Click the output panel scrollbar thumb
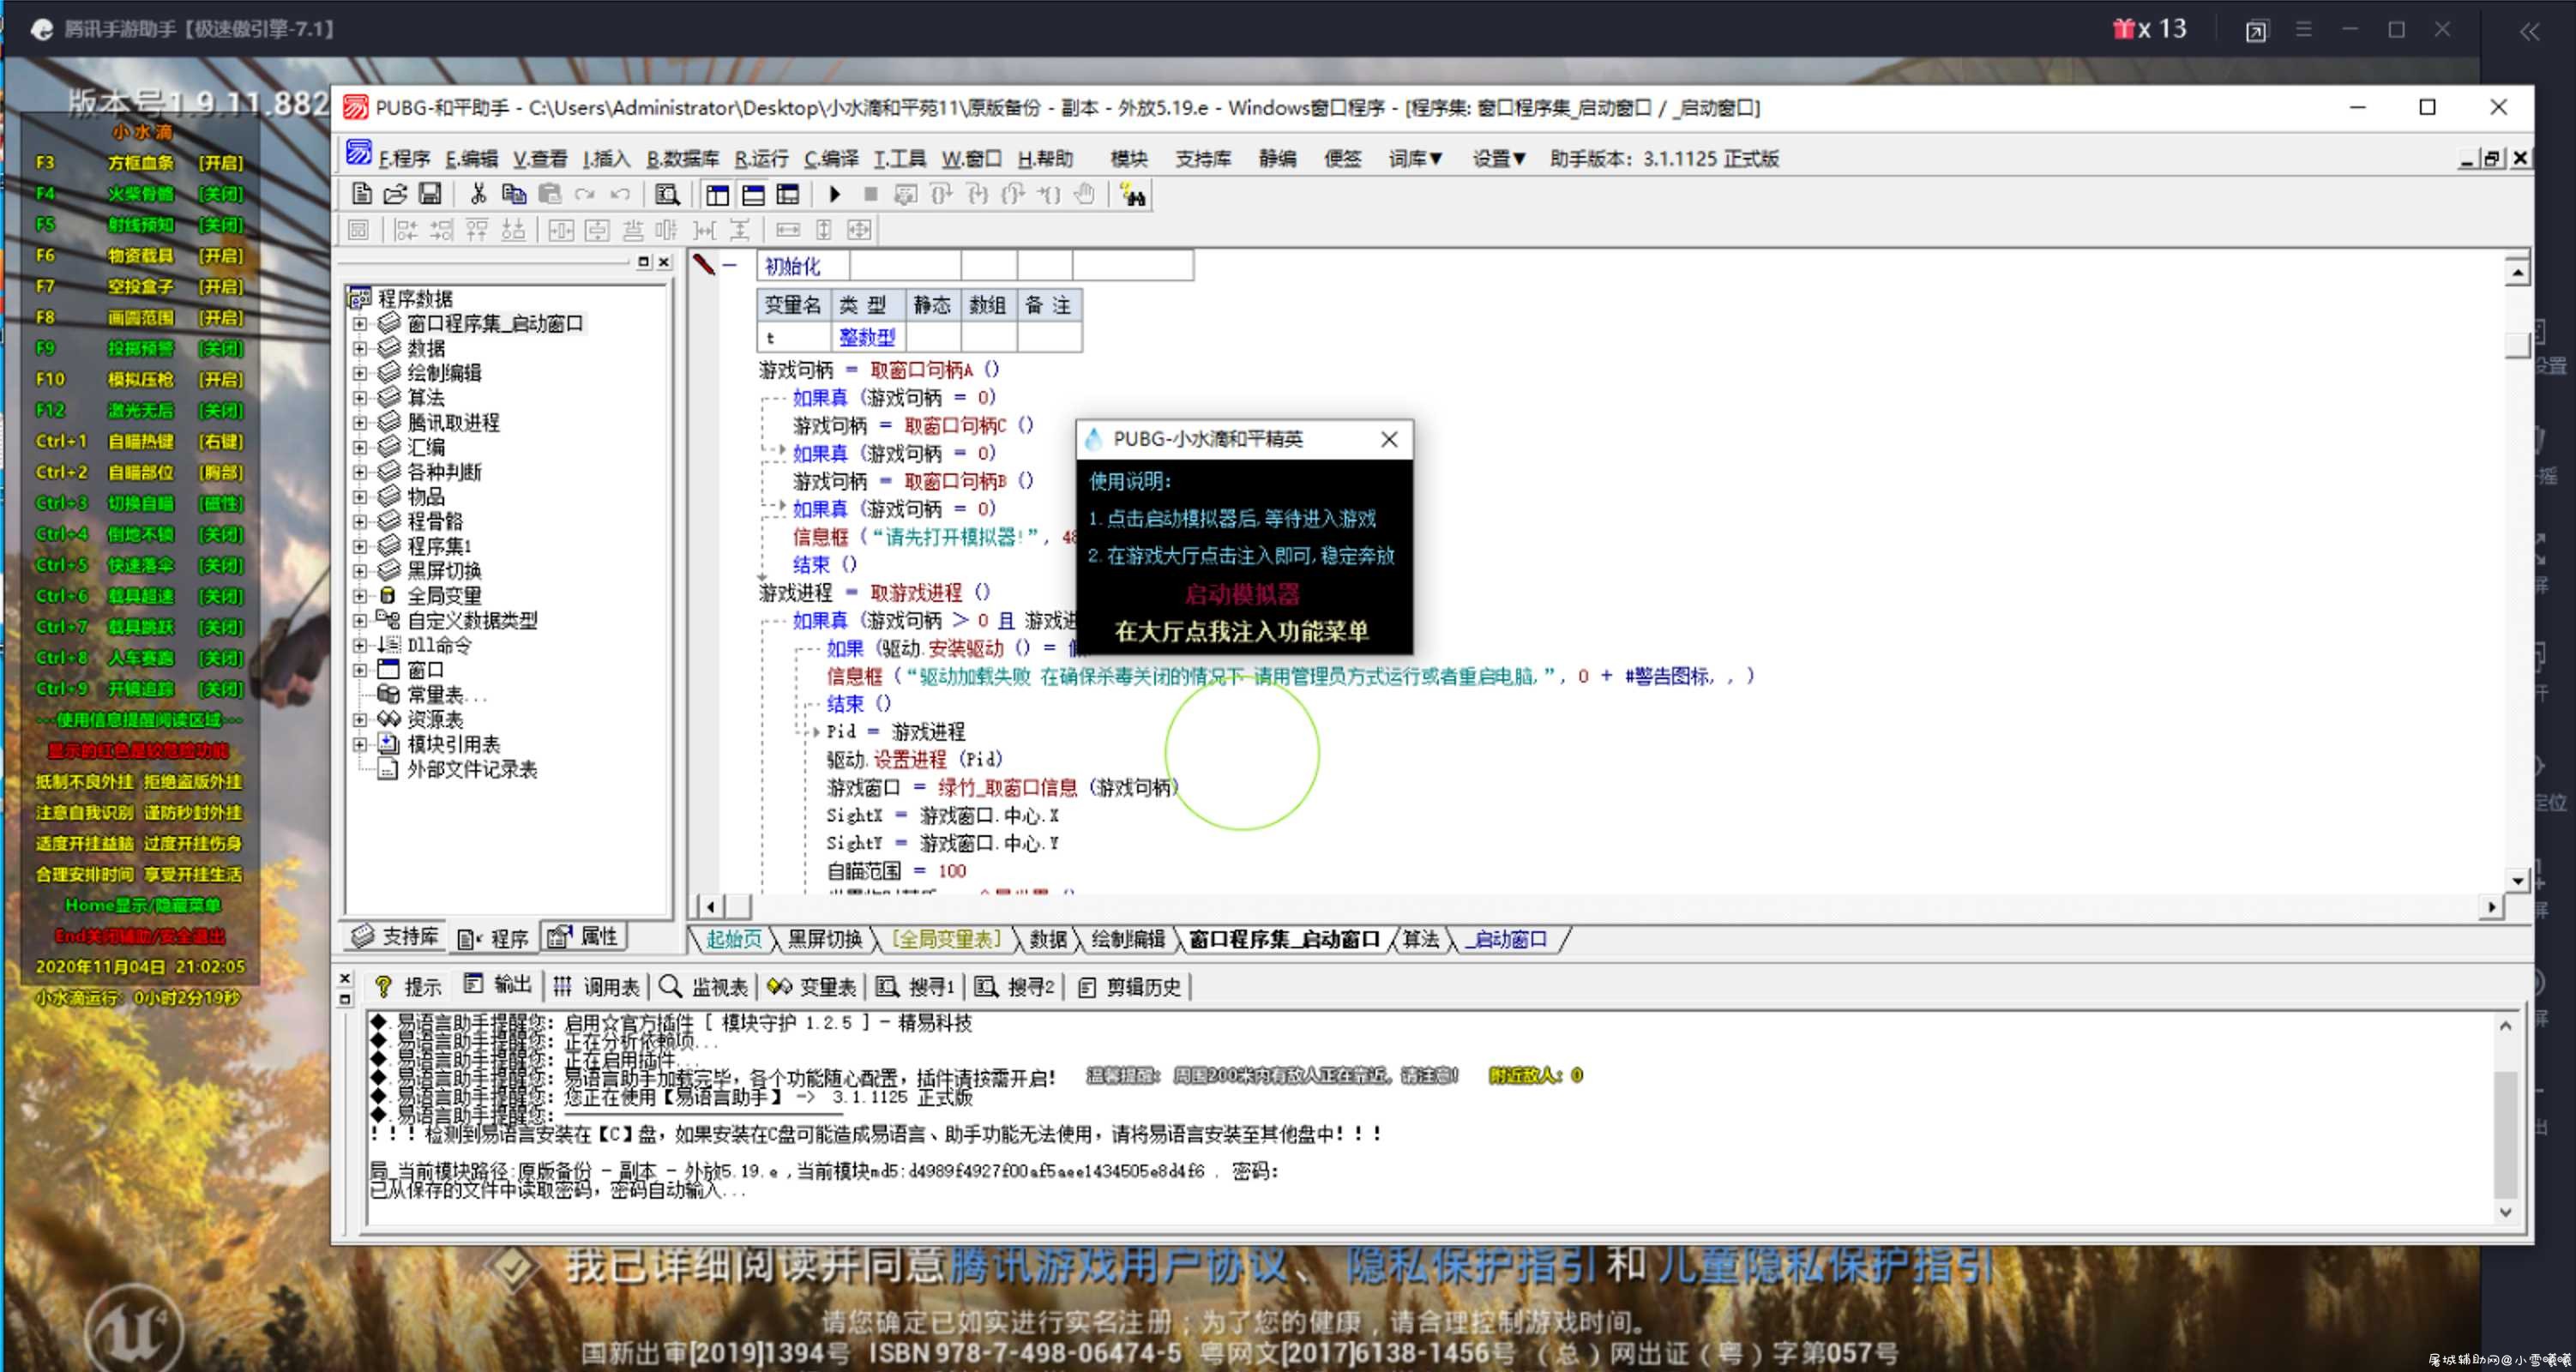This screenshot has width=2576, height=1372. click(2505, 1134)
